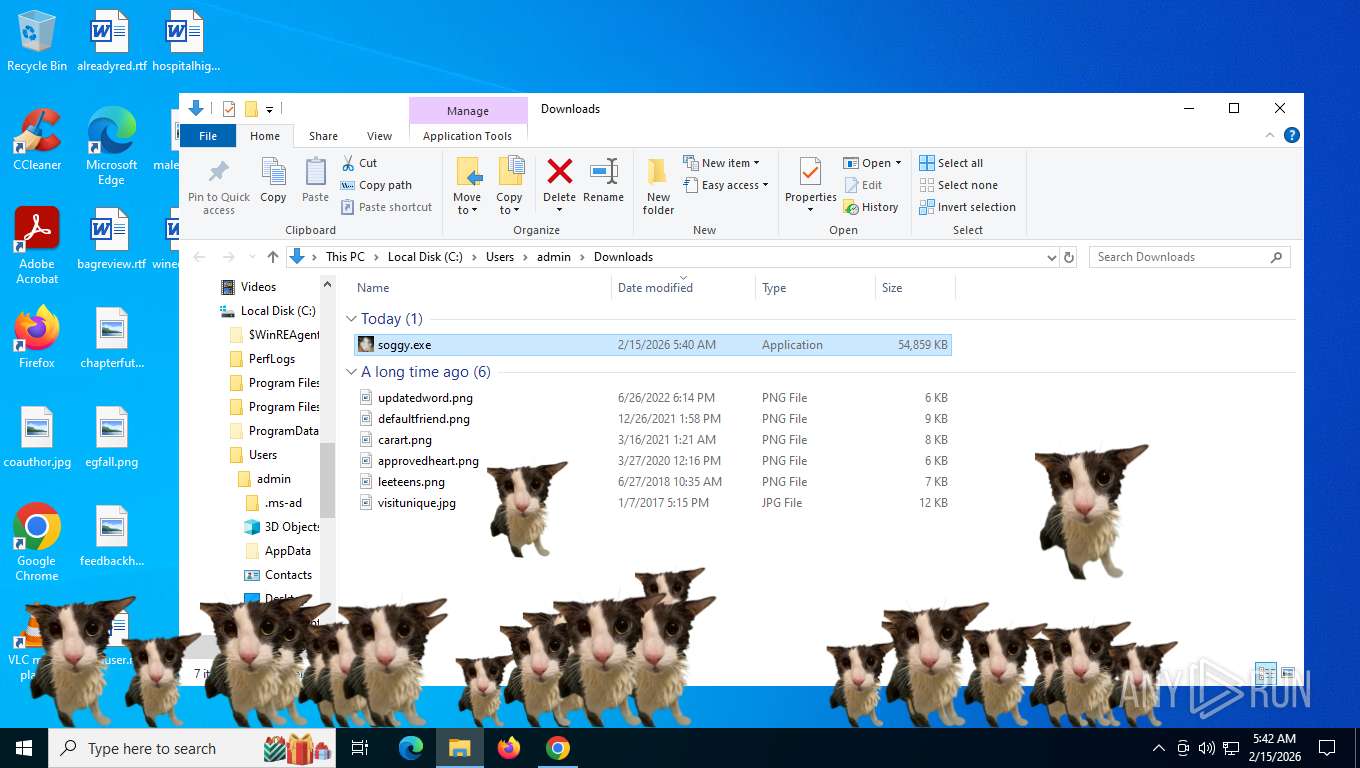Image resolution: width=1360 pixels, height=768 pixels.
Task: Sort by the Date modified column
Action: pyautogui.click(x=682, y=287)
